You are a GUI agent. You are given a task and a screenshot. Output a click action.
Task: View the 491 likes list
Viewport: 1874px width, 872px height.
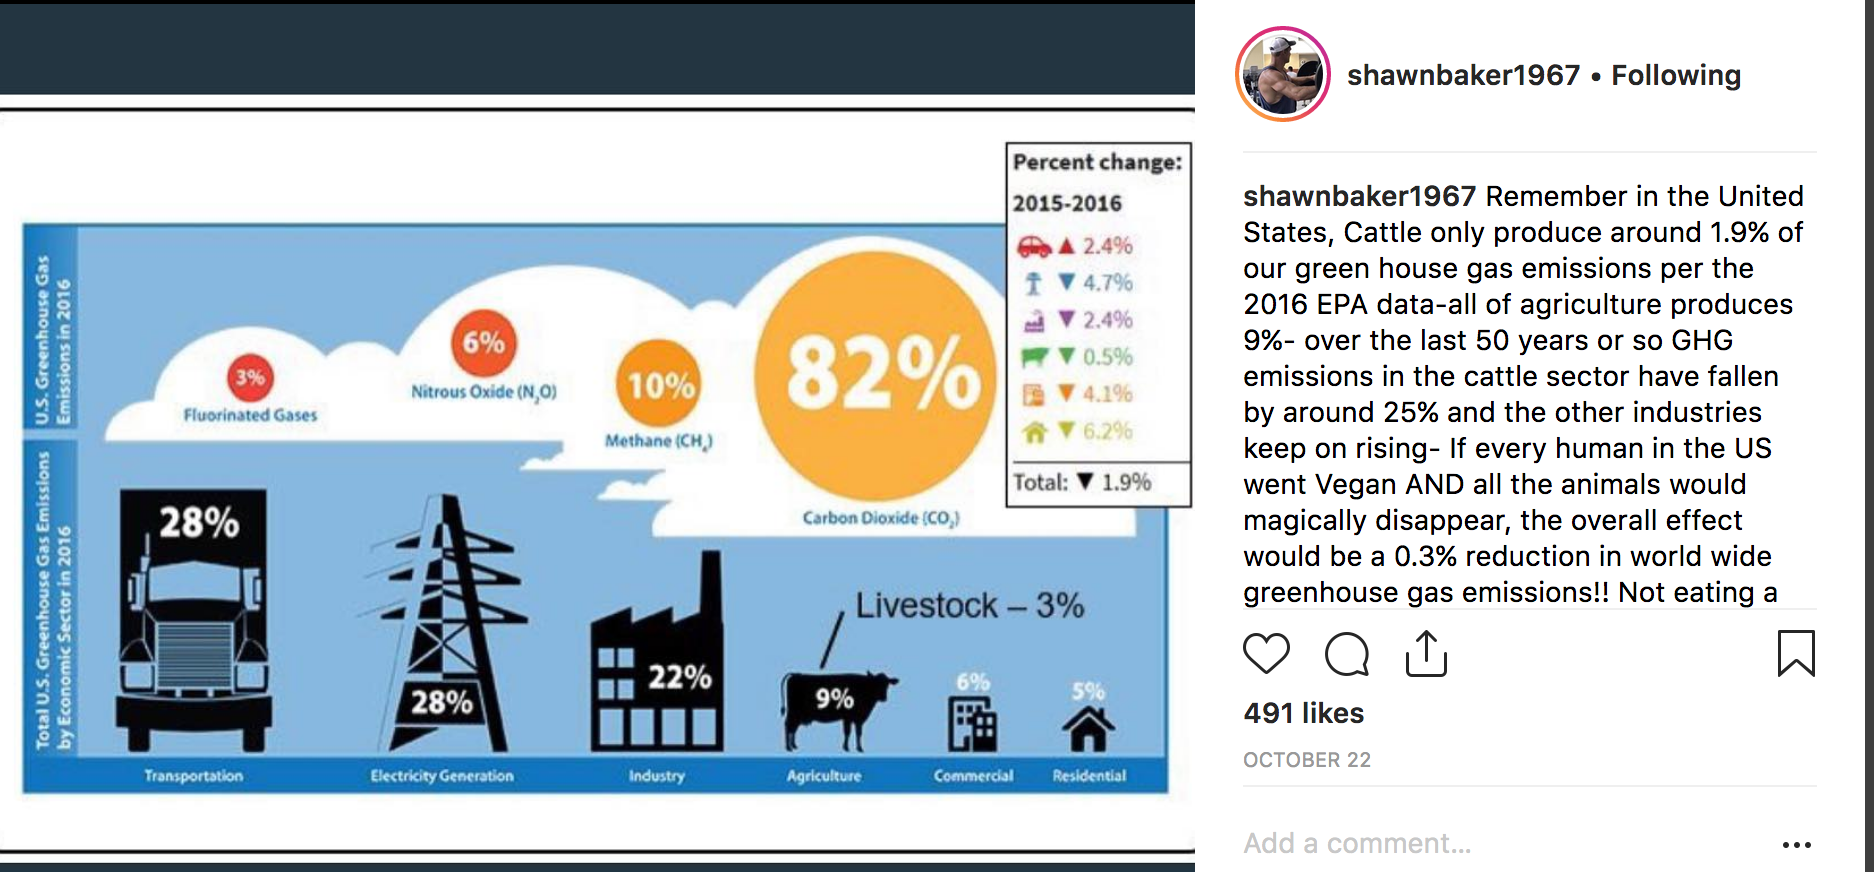click(x=1303, y=713)
